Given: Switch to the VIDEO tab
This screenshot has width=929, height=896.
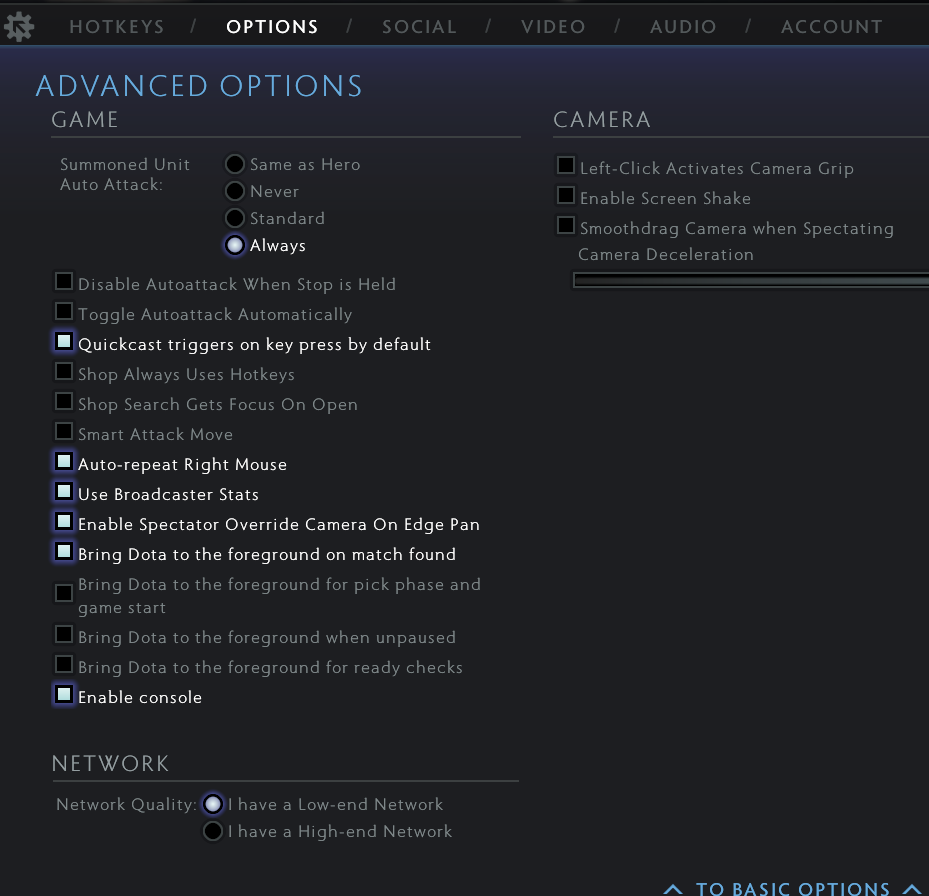Looking at the screenshot, I should click(553, 26).
